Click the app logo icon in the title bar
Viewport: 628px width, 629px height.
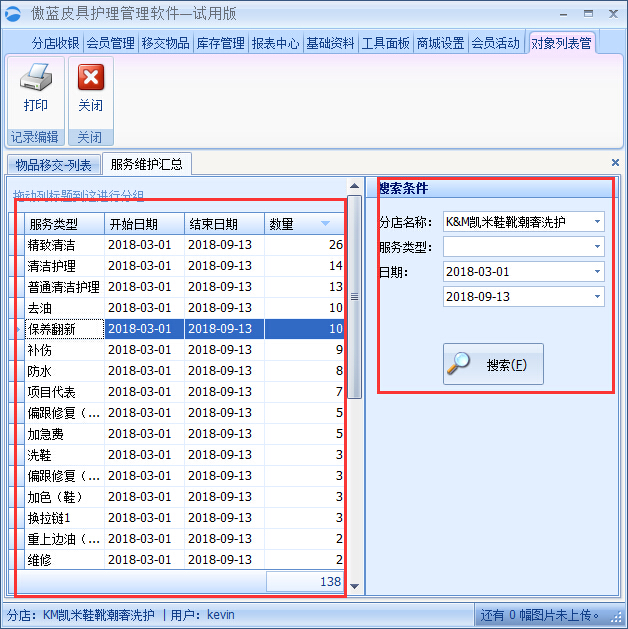14,14
